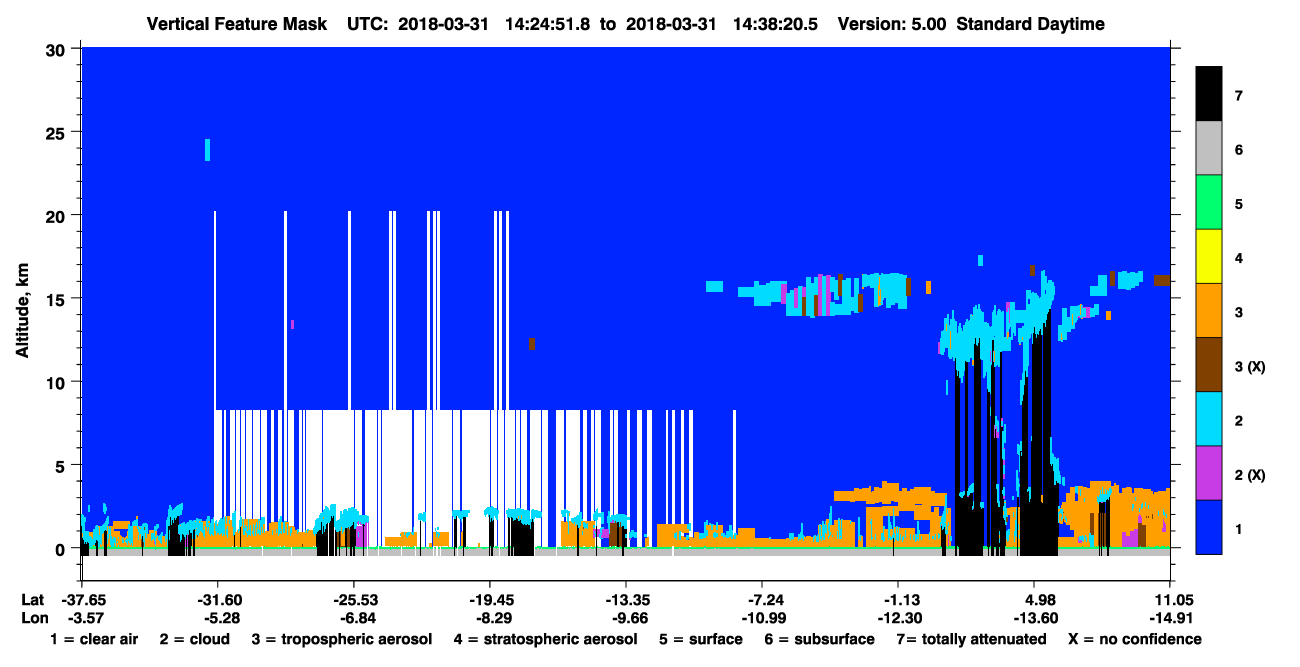Click the yellow color swatch labeled 4
1300x667 pixels.
coord(1209,256)
